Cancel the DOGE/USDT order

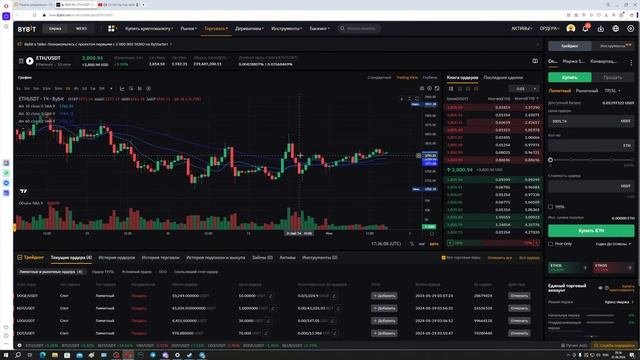pos(519,296)
